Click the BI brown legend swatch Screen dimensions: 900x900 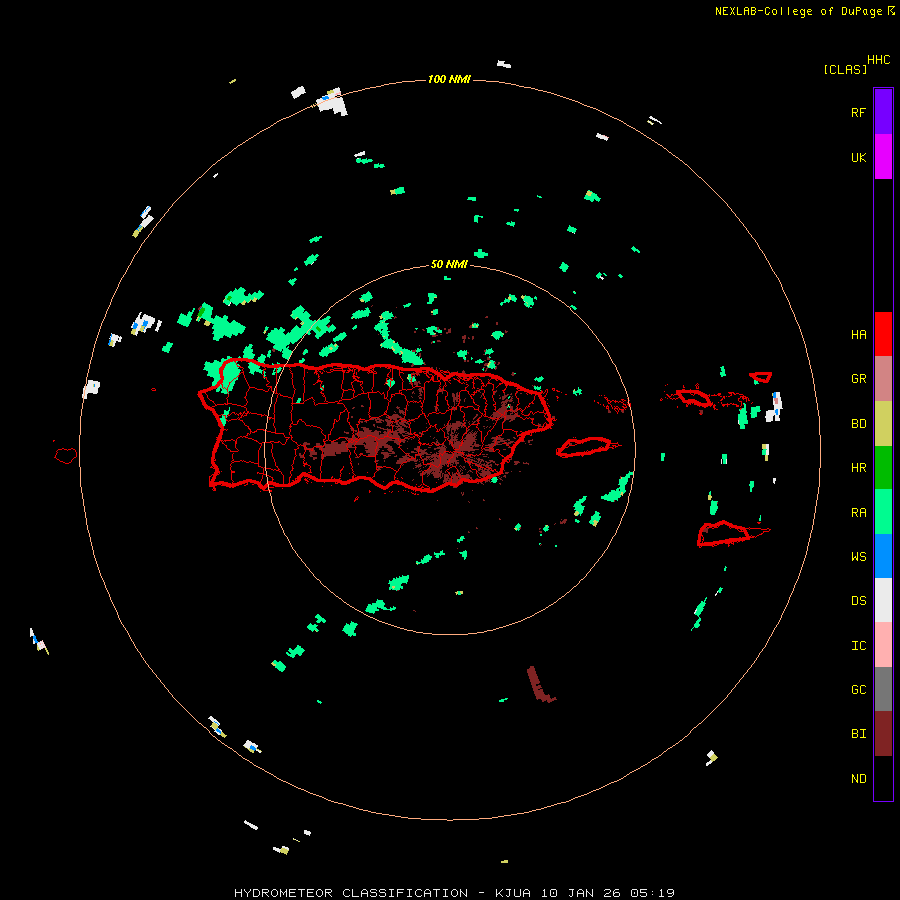pyautogui.click(x=883, y=734)
